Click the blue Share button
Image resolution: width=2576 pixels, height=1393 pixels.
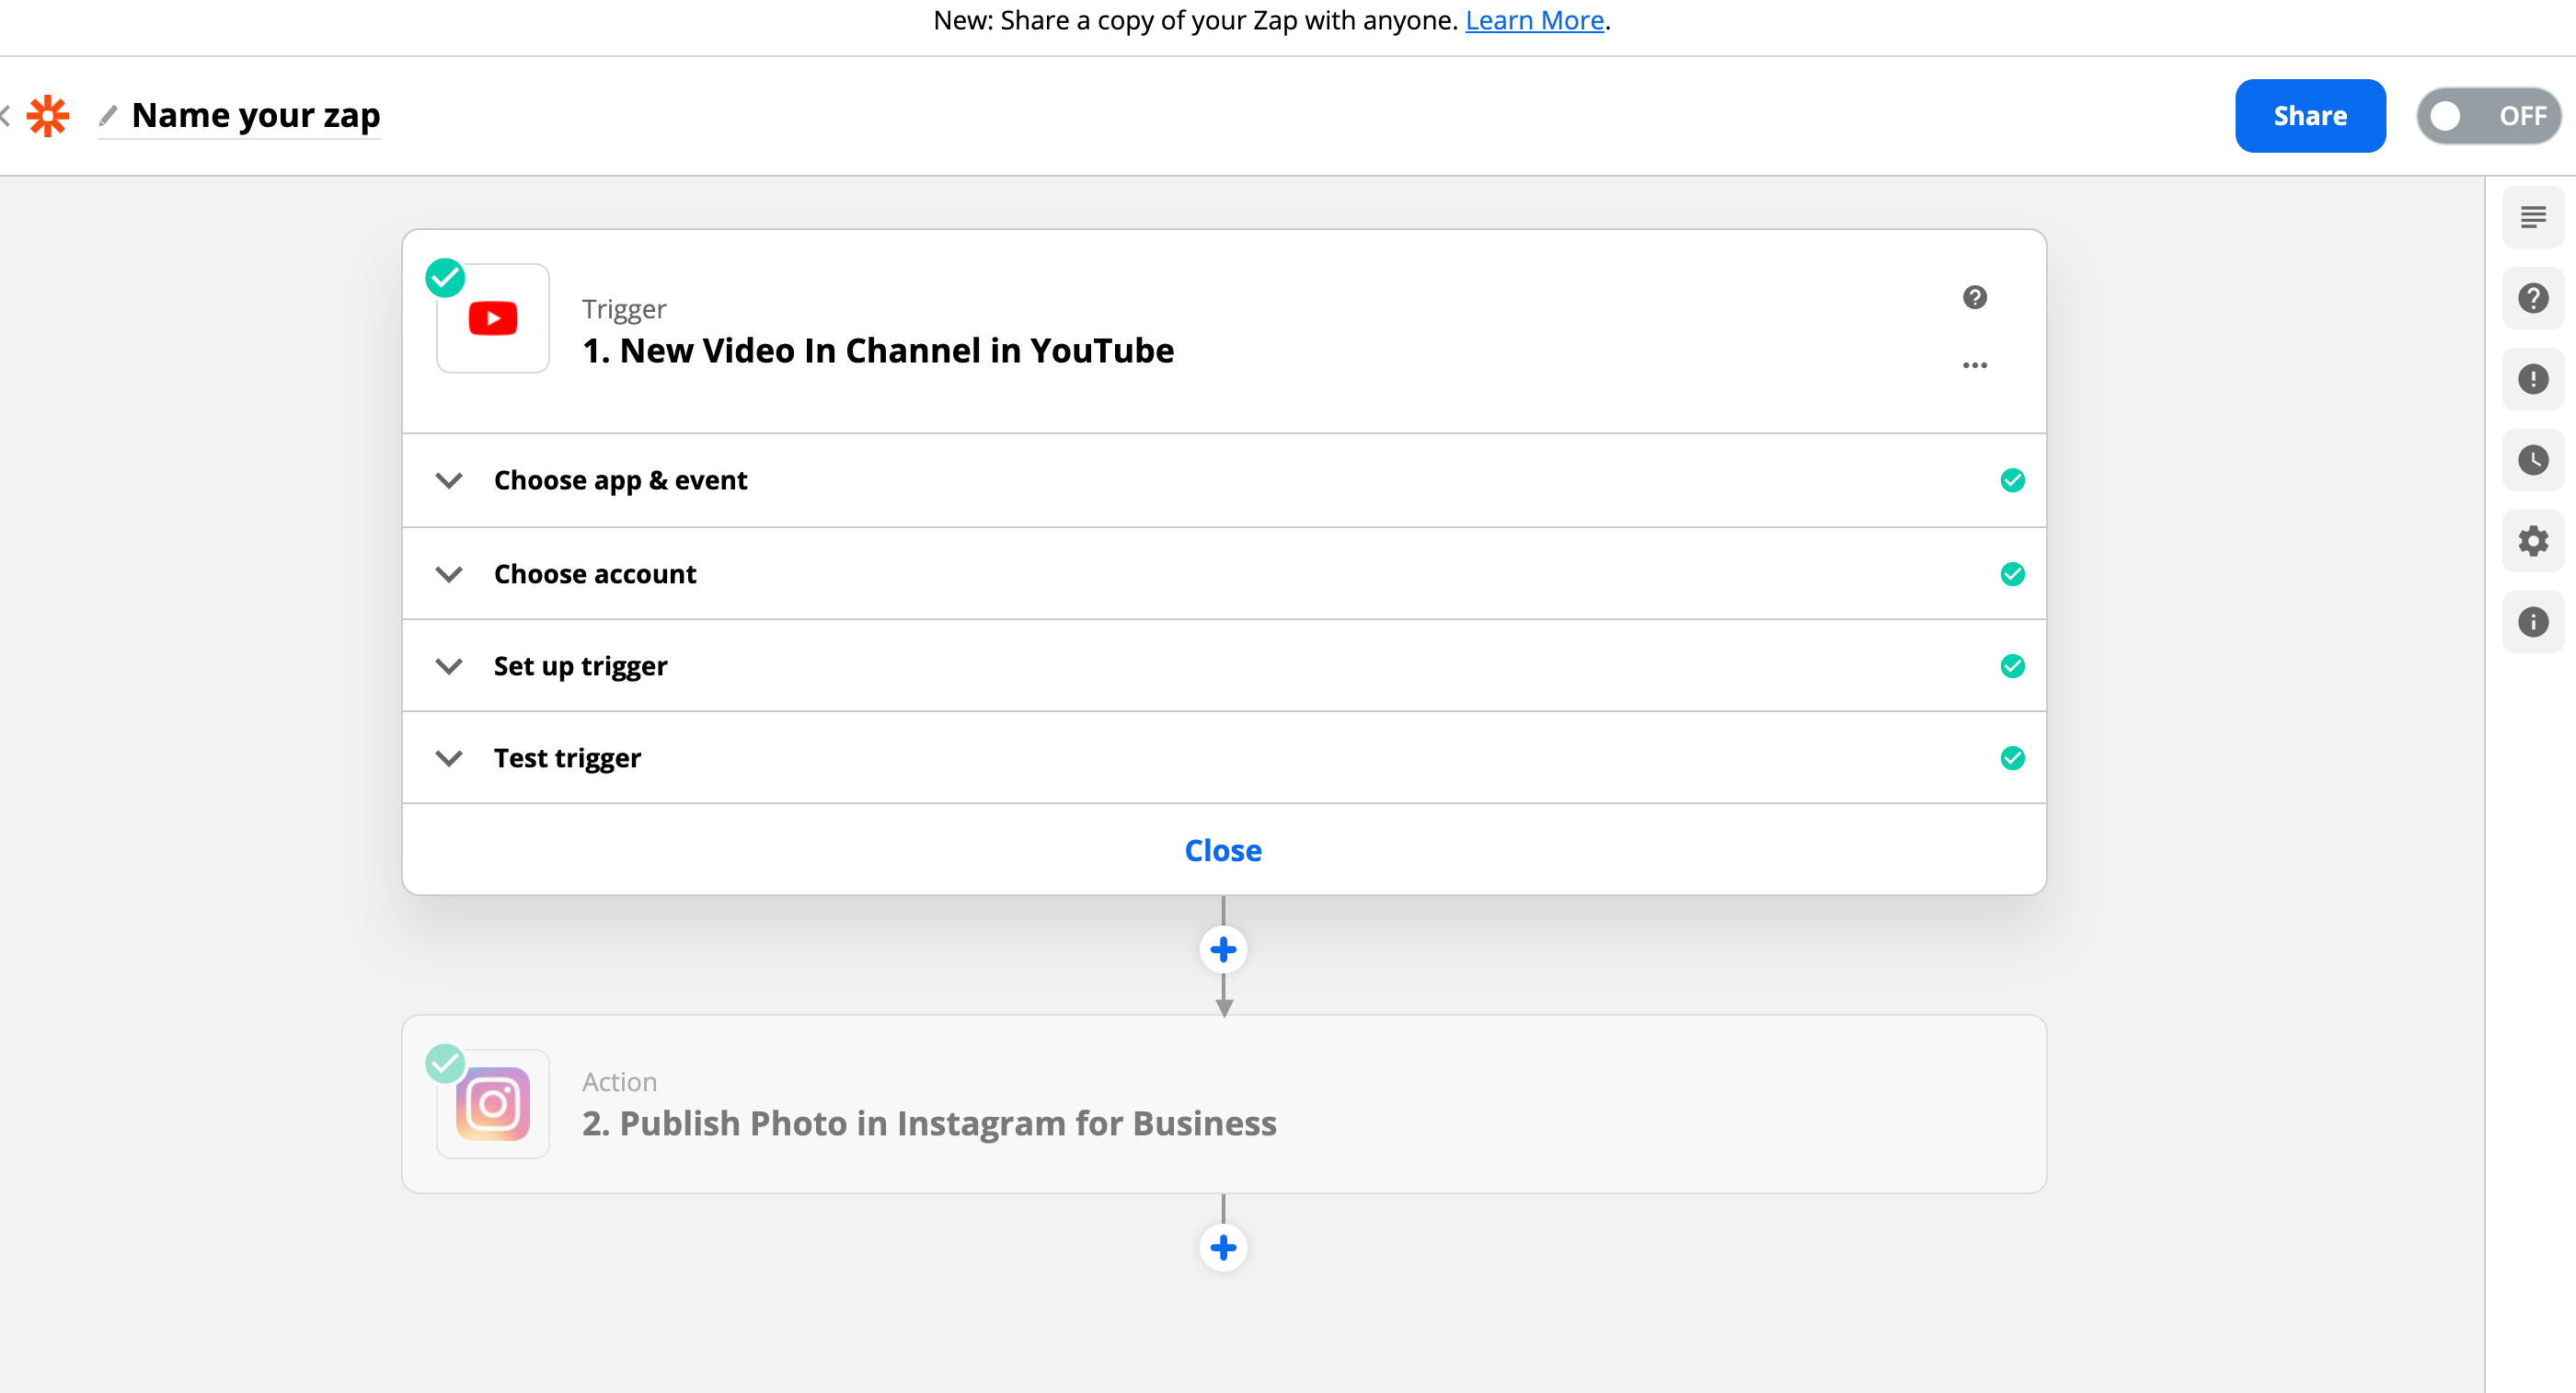click(x=2309, y=116)
